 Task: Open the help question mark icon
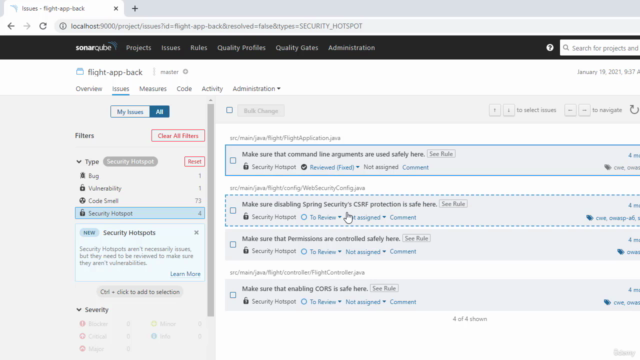click(550, 48)
